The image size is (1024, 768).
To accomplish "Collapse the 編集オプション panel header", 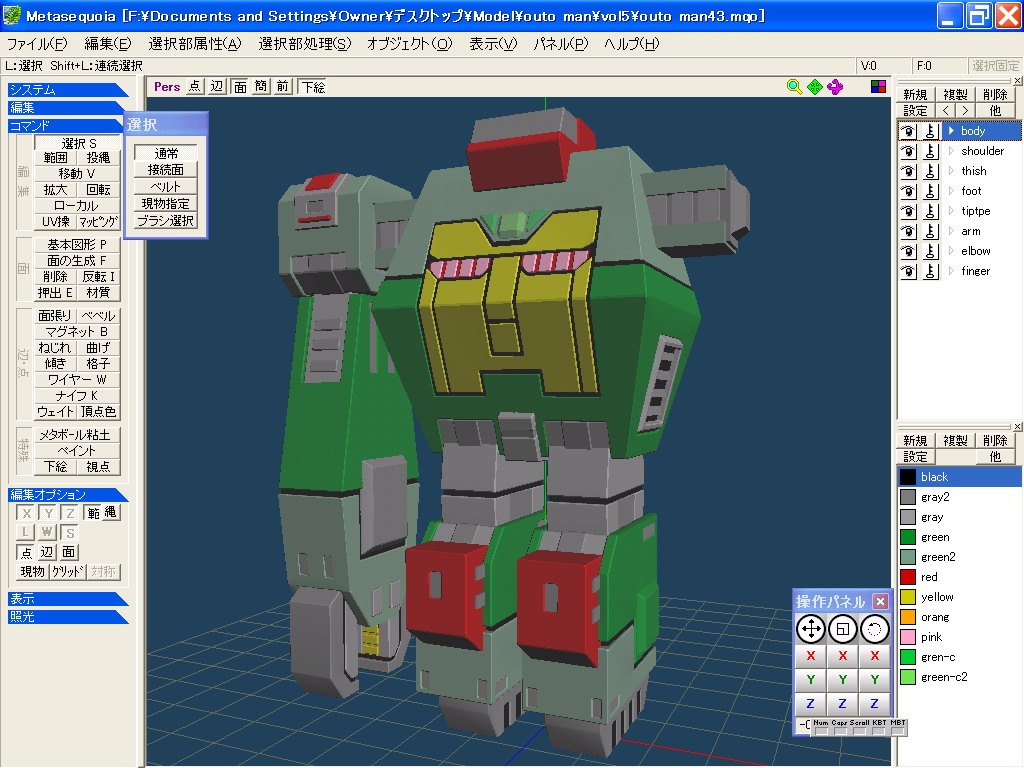I will click(68, 494).
